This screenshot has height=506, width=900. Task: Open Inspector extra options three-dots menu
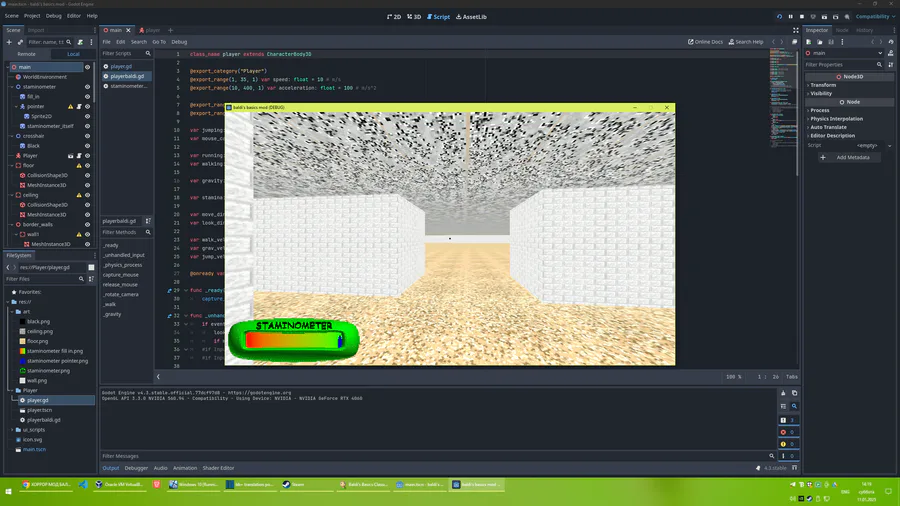pyautogui.click(x=842, y=42)
